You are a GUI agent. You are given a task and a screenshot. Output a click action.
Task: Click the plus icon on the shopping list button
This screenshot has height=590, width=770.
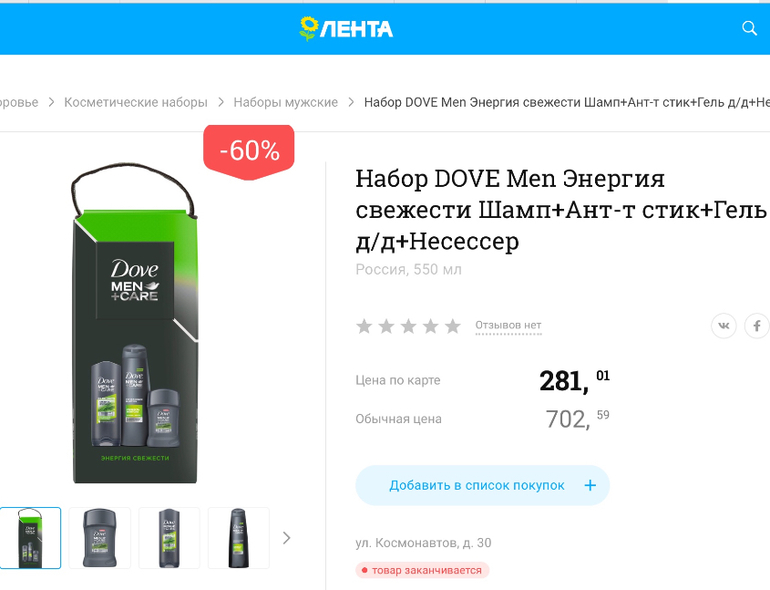coord(590,485)
